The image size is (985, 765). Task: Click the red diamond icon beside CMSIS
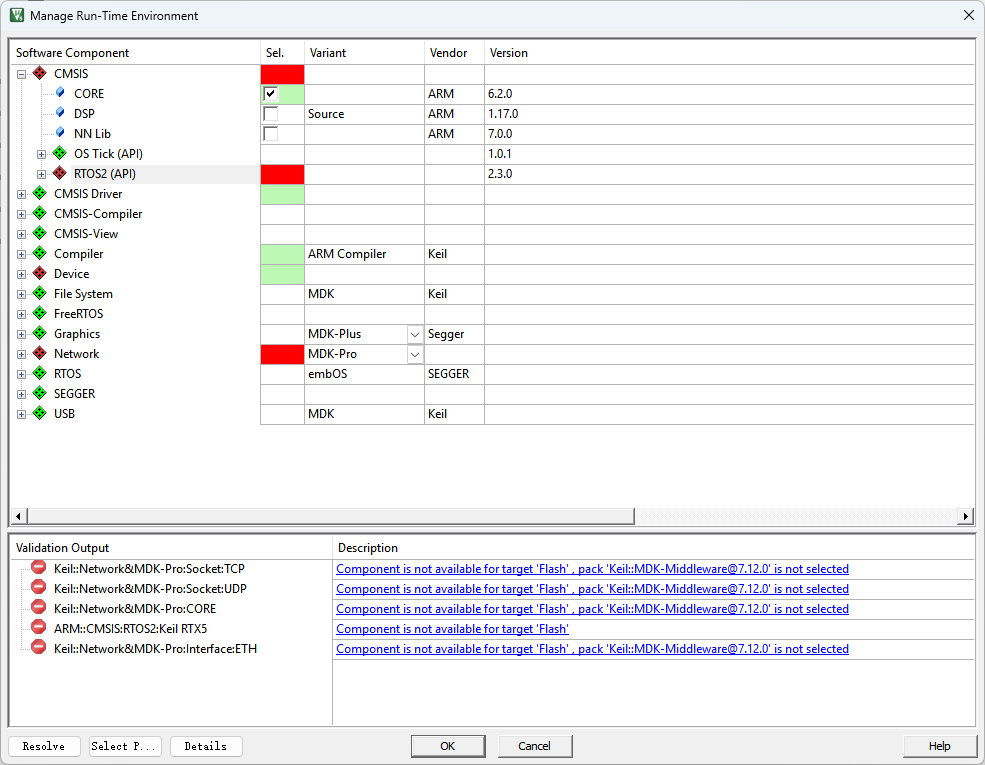40,73
